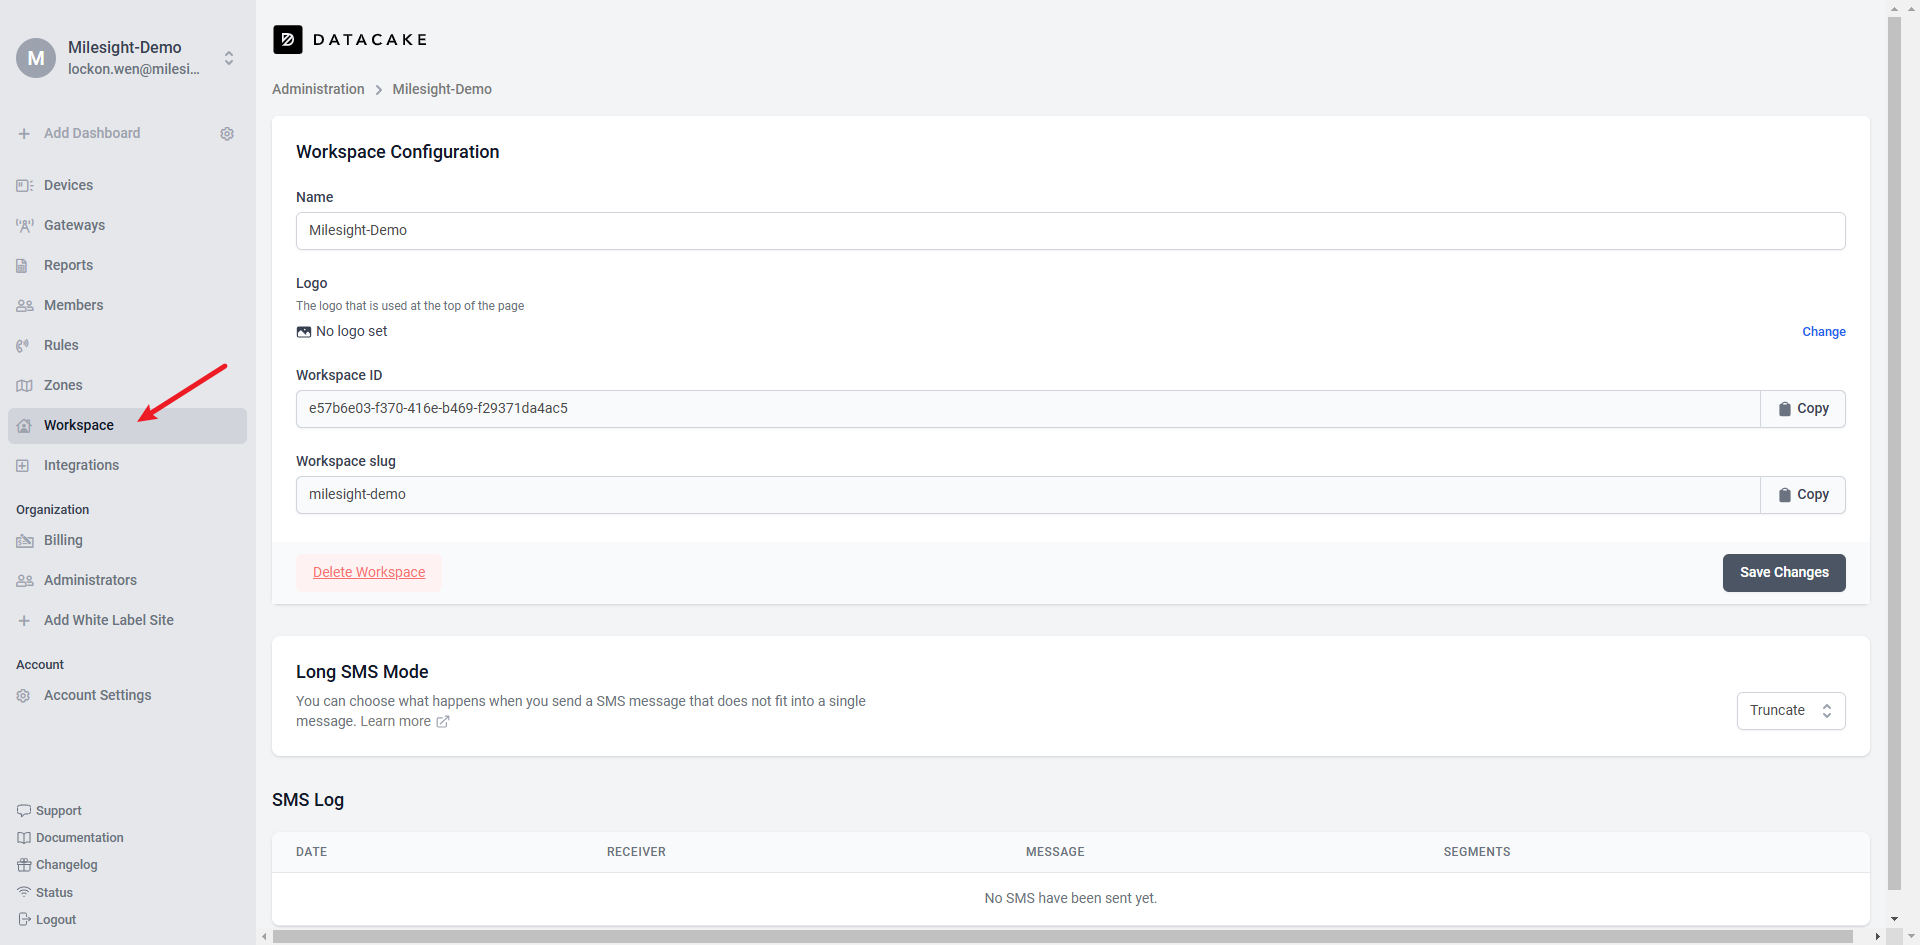Click the image icon beside No logo set
The width and height of the screenshot is (1920, 945).
click(304, 332)
